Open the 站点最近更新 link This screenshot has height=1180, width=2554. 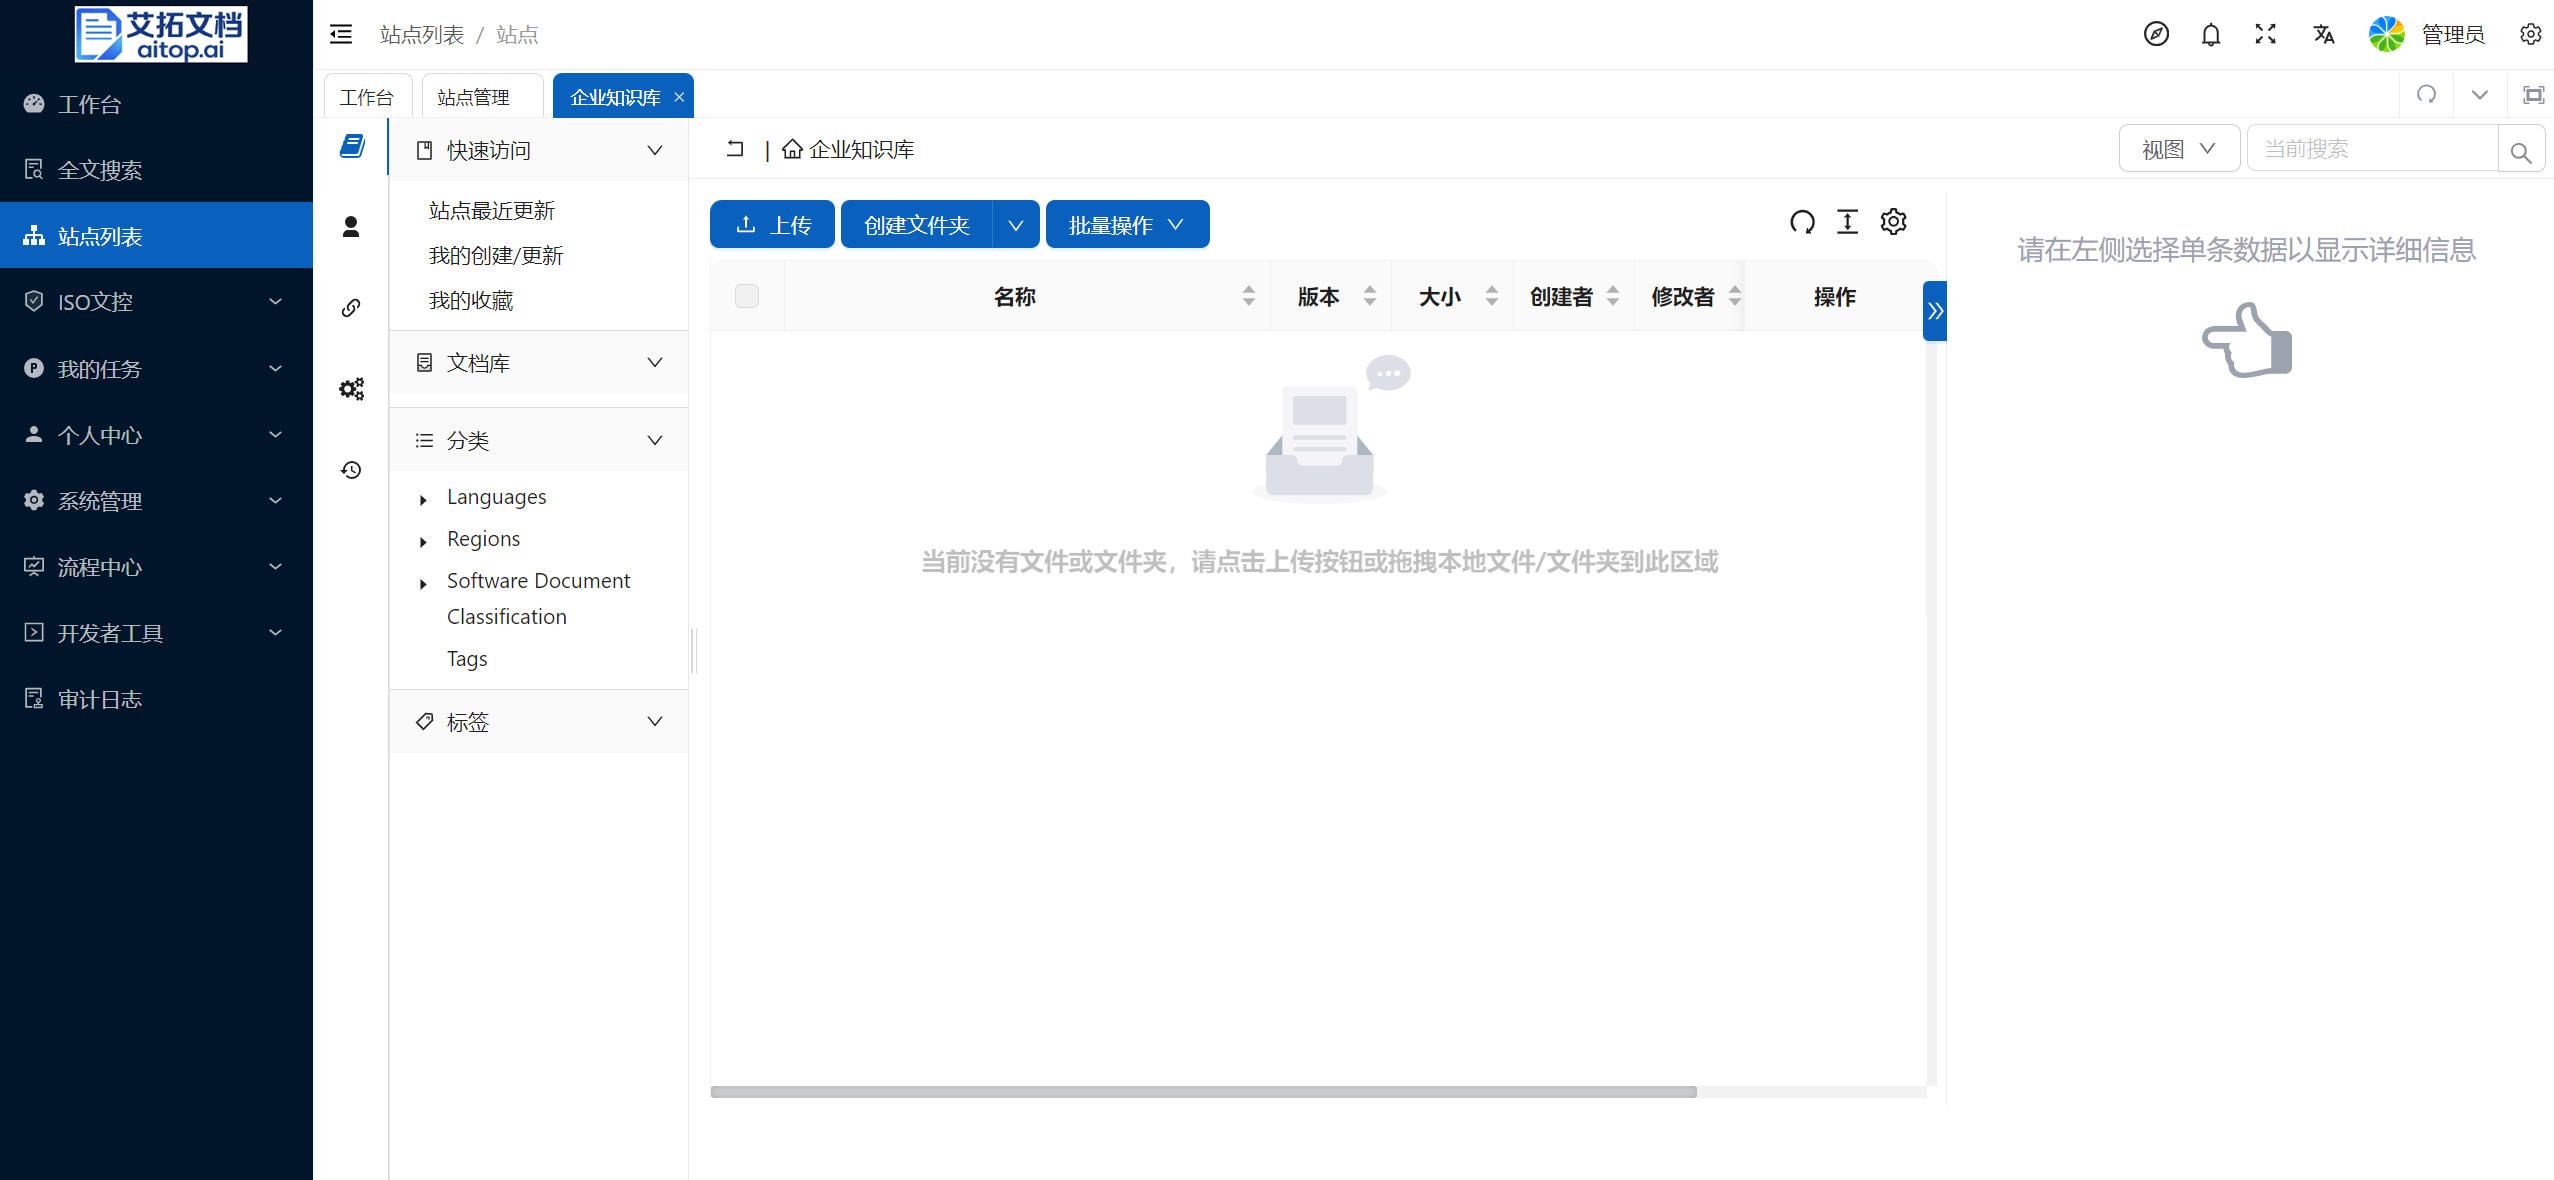point(491,211)
